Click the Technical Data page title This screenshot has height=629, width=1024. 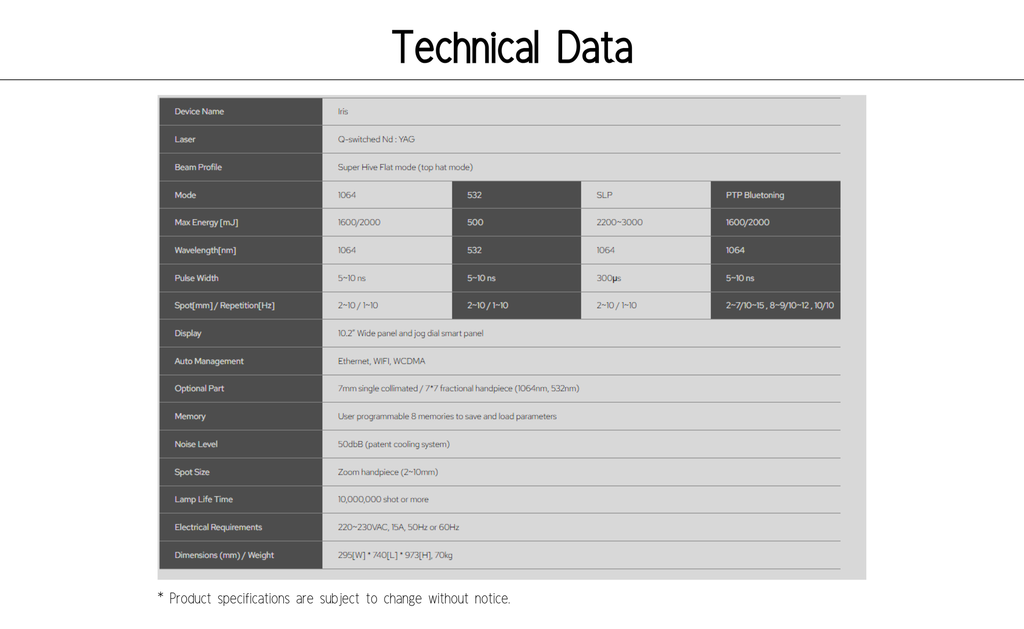(511, 47)
